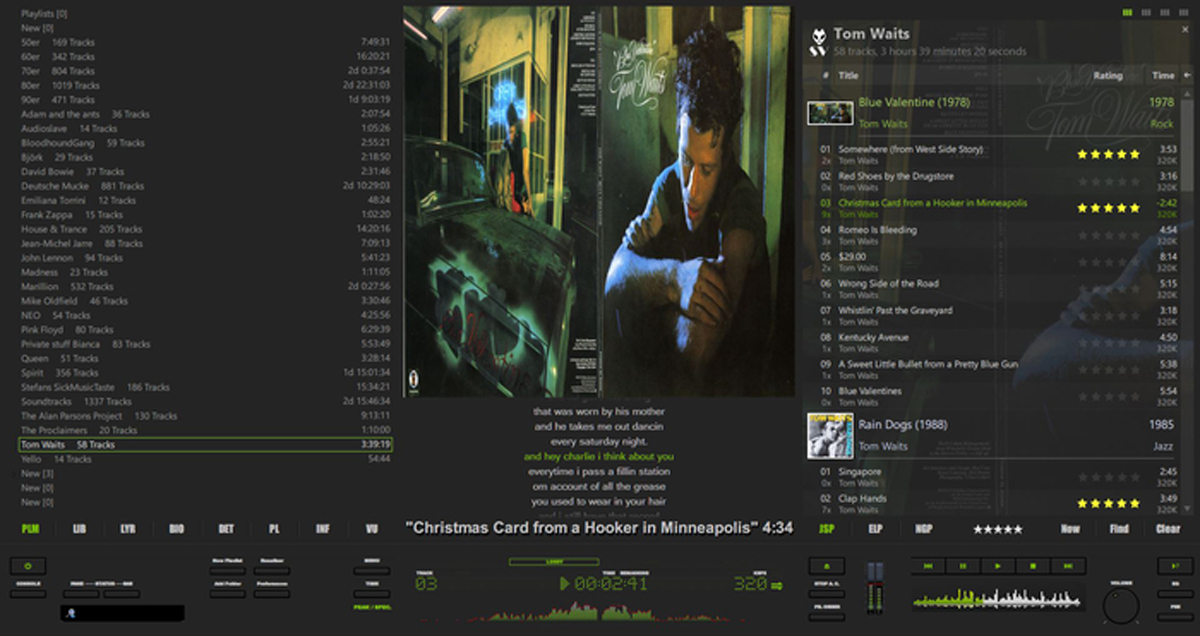The width and height of the screenshot is (1200, 636).
Task: Click the Now button
Action: (1070, 529)
